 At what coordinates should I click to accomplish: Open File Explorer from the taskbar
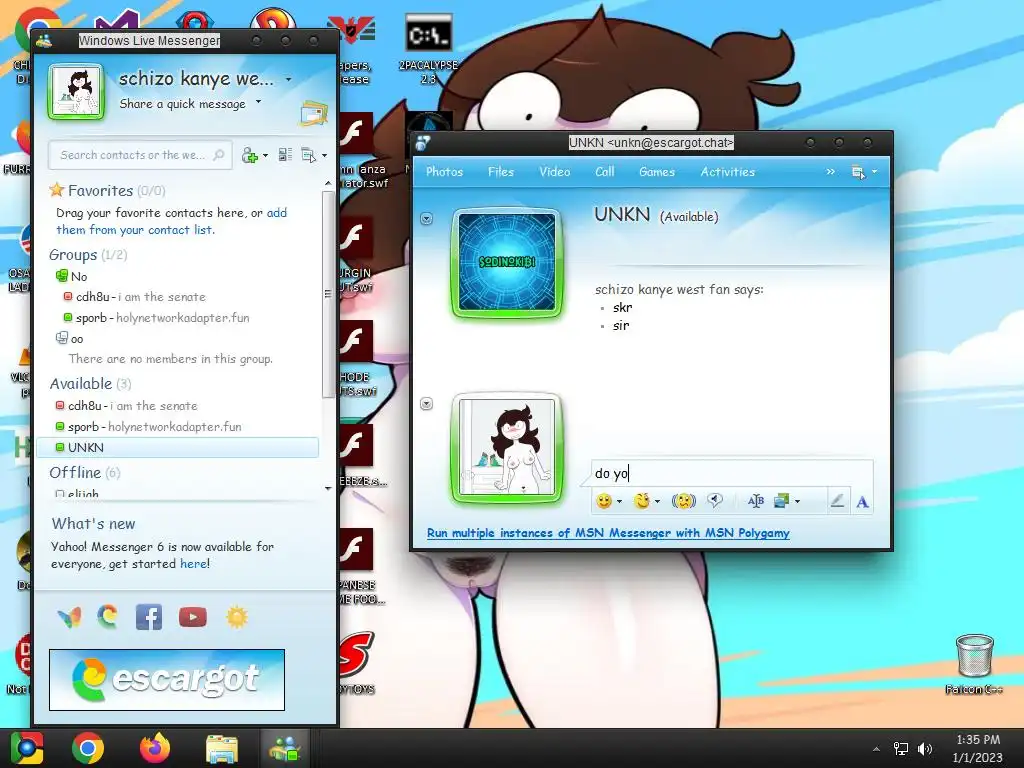[221, 748]
